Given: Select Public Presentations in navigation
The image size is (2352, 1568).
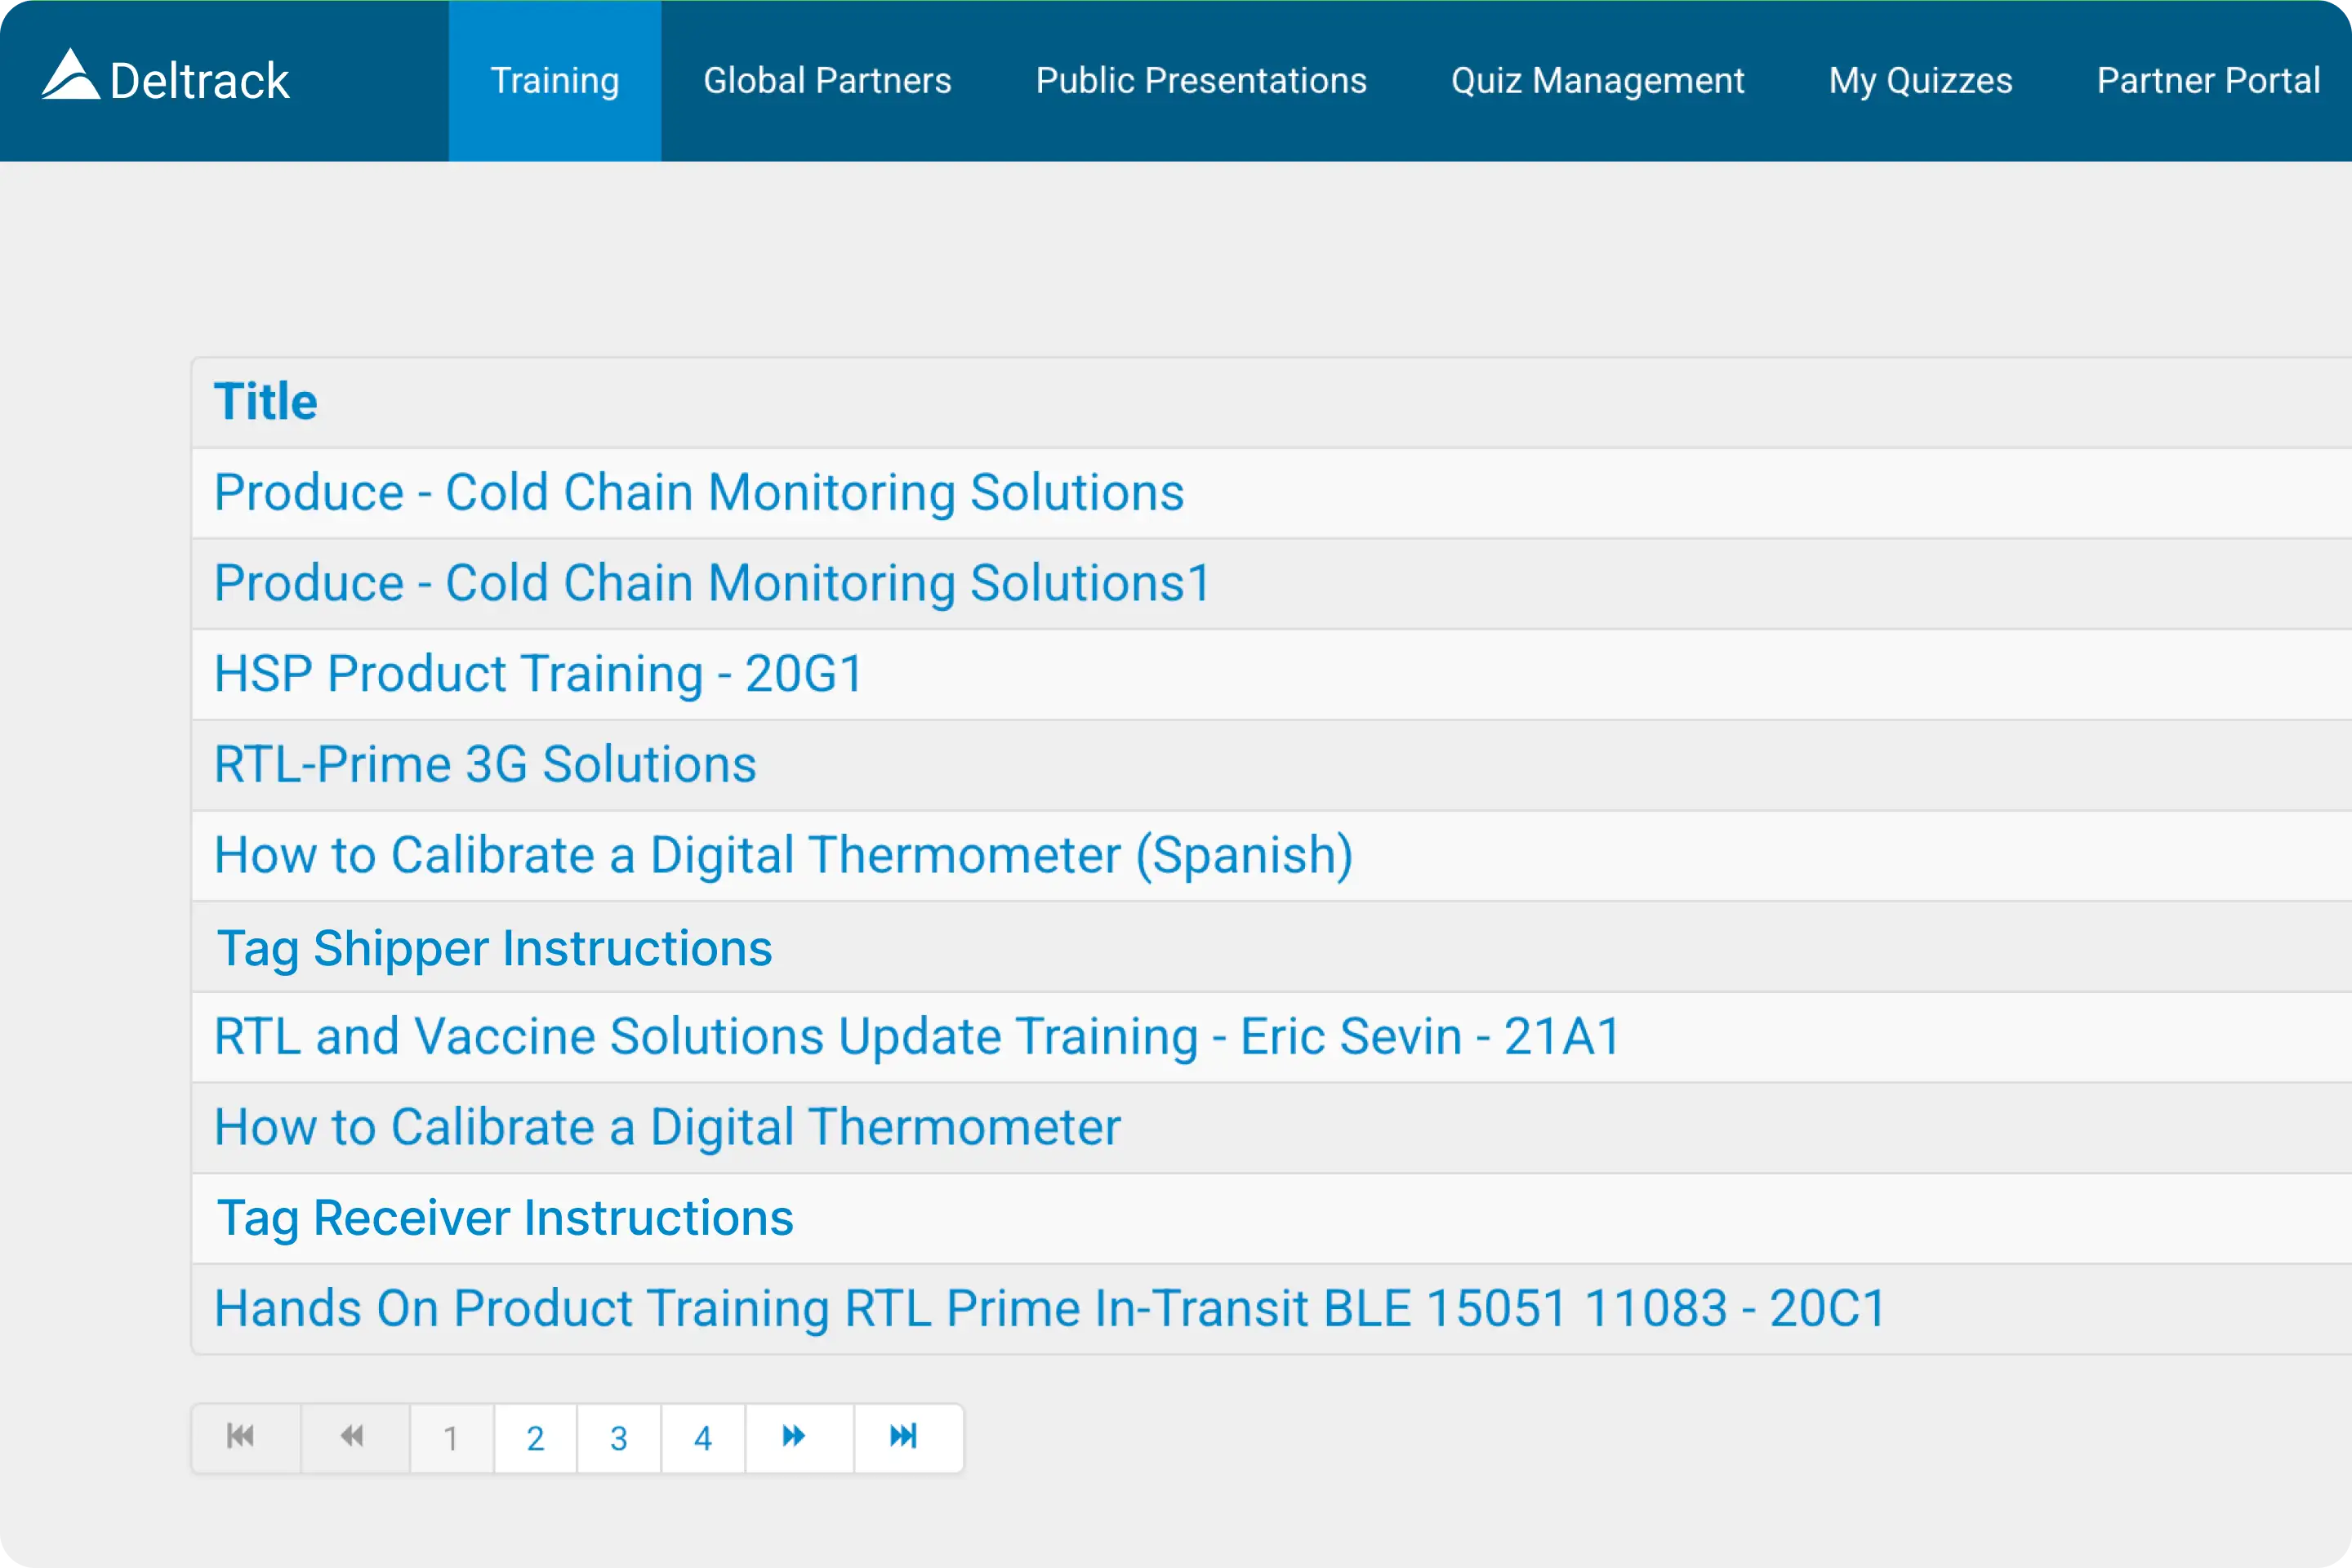Looking at the screenshot, I should pos(1201,80).
